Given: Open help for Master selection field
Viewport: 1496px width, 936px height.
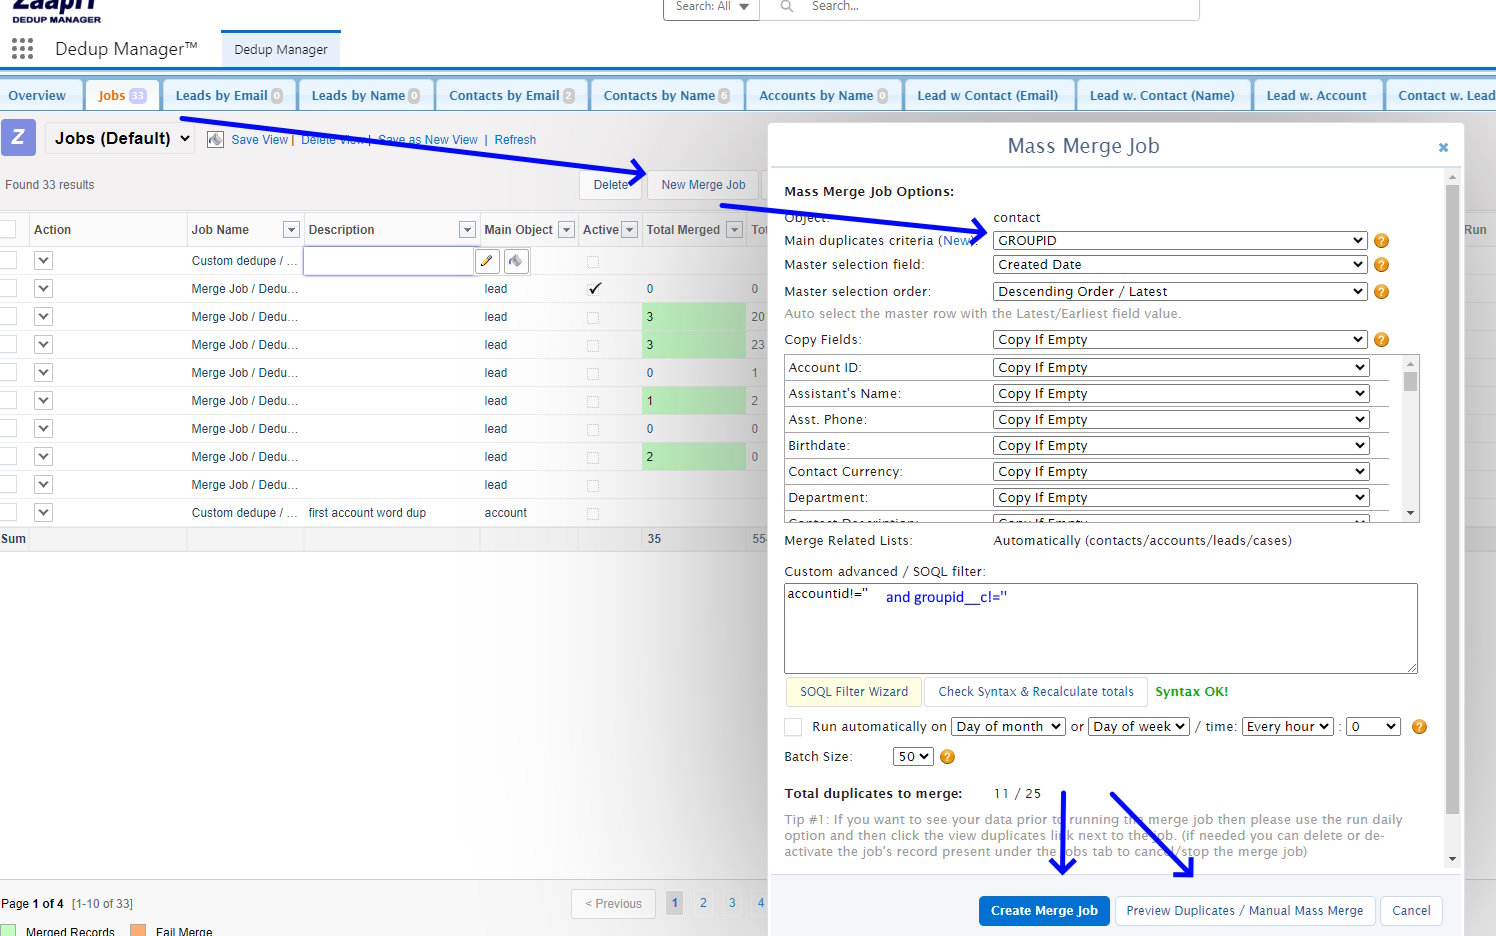Looking at the screenshot, I should pyautogui.click(x=1381, y=265).
